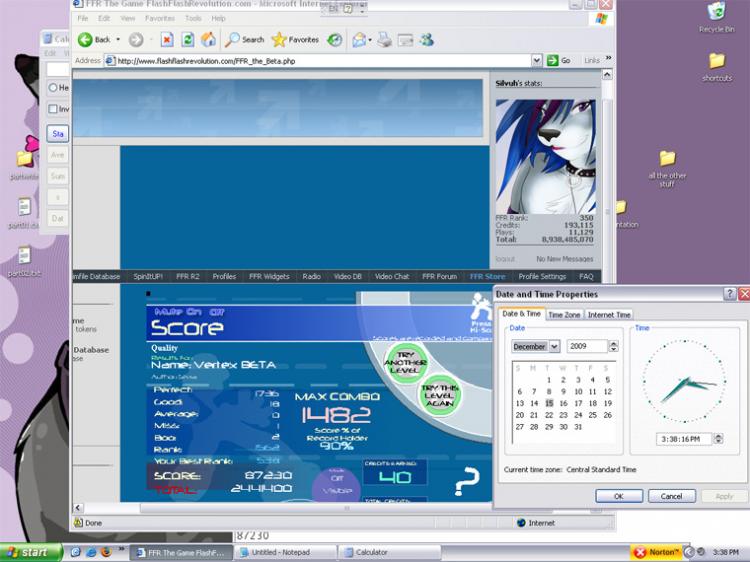Expand the month dropdown showing December
Image resolution: width=750 pixels, height=562 pixels.
click(555, 347)
